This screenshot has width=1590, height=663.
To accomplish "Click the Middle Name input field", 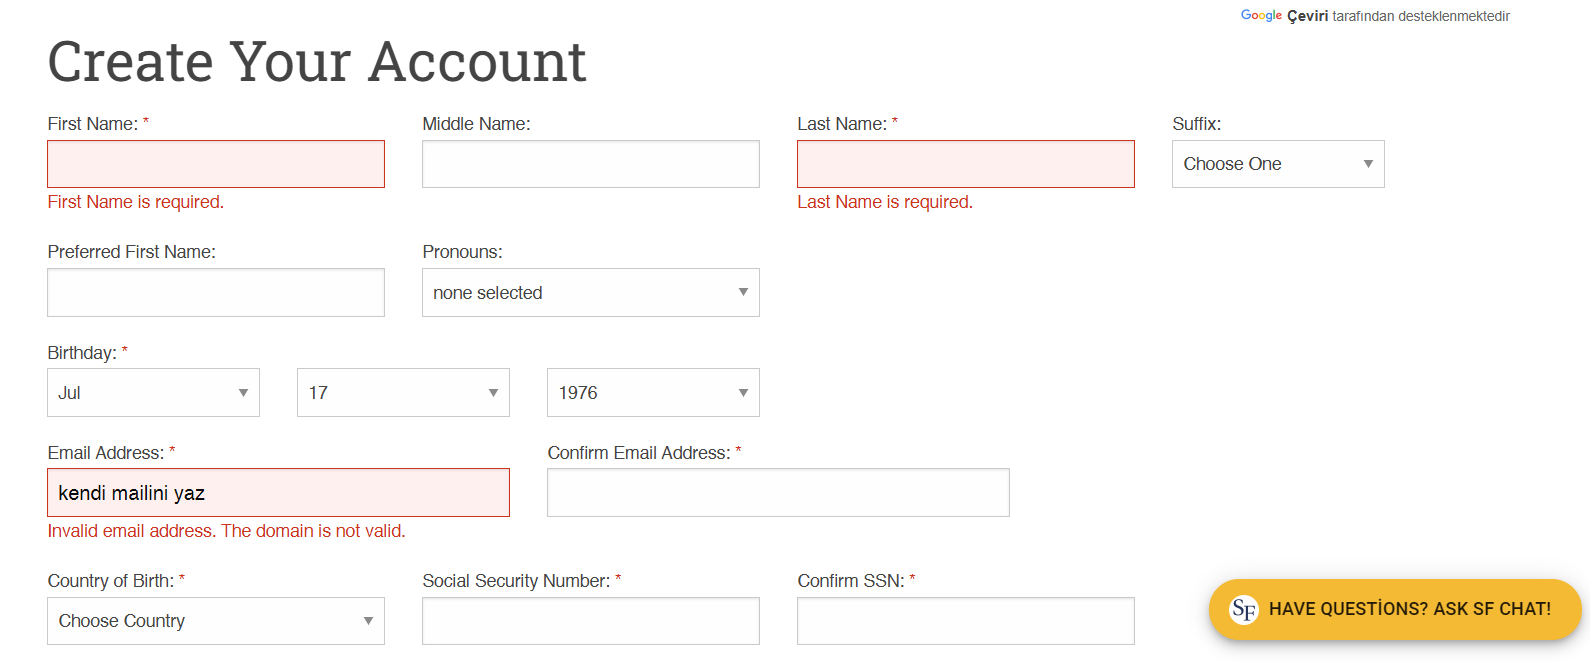I will coord(591,164).
